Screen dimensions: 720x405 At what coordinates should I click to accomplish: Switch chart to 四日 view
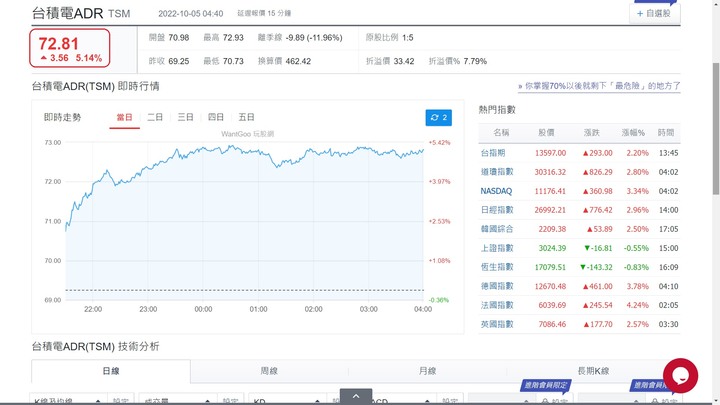tap(216, 118)
